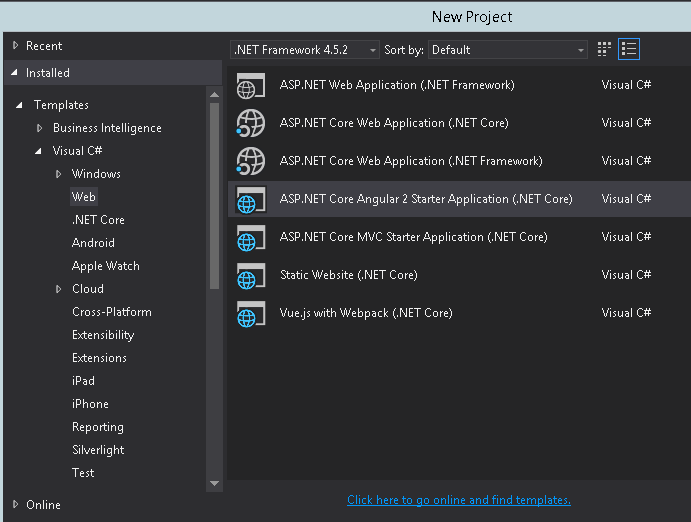Select Static Website (.NET Core) name
The width and height of the screenshot is (691, 522).
tap(349, 274)
